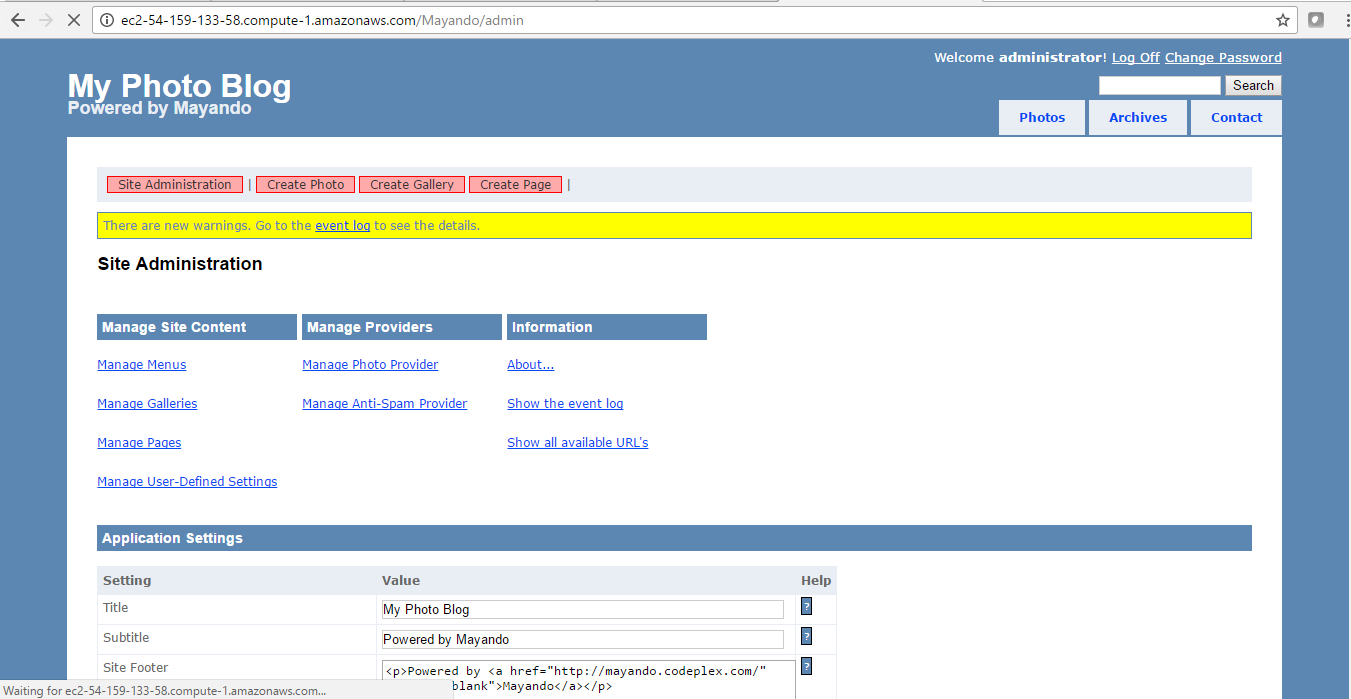Open Manage Menus link
Viewport: 1351px width, 699px height.
pos(141,365)
